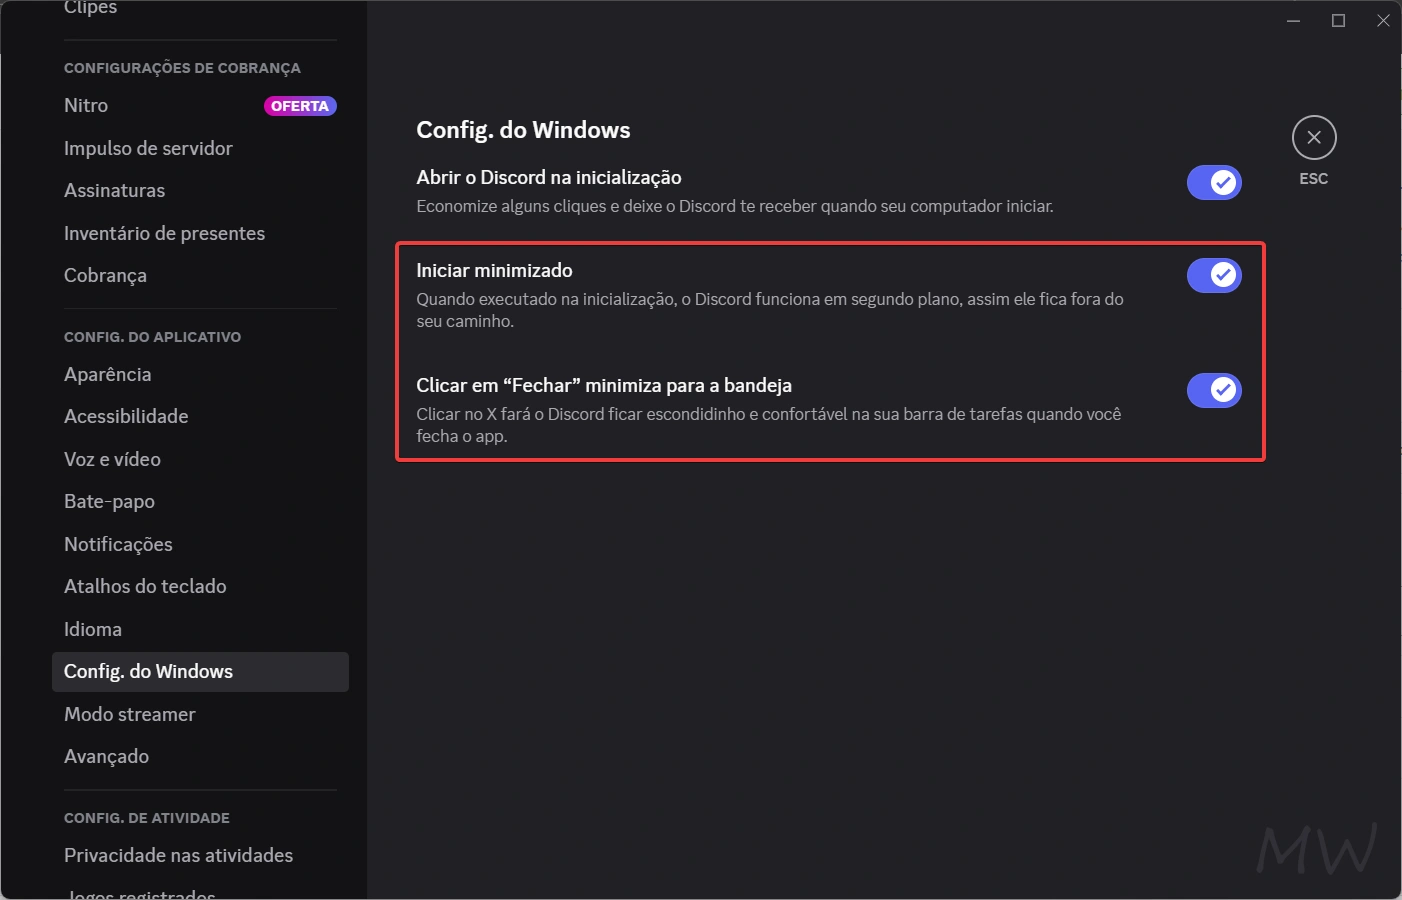1402x900 pixels.
Task: Toggle off 'Iniciar minimizado'
Action: 1214,275
